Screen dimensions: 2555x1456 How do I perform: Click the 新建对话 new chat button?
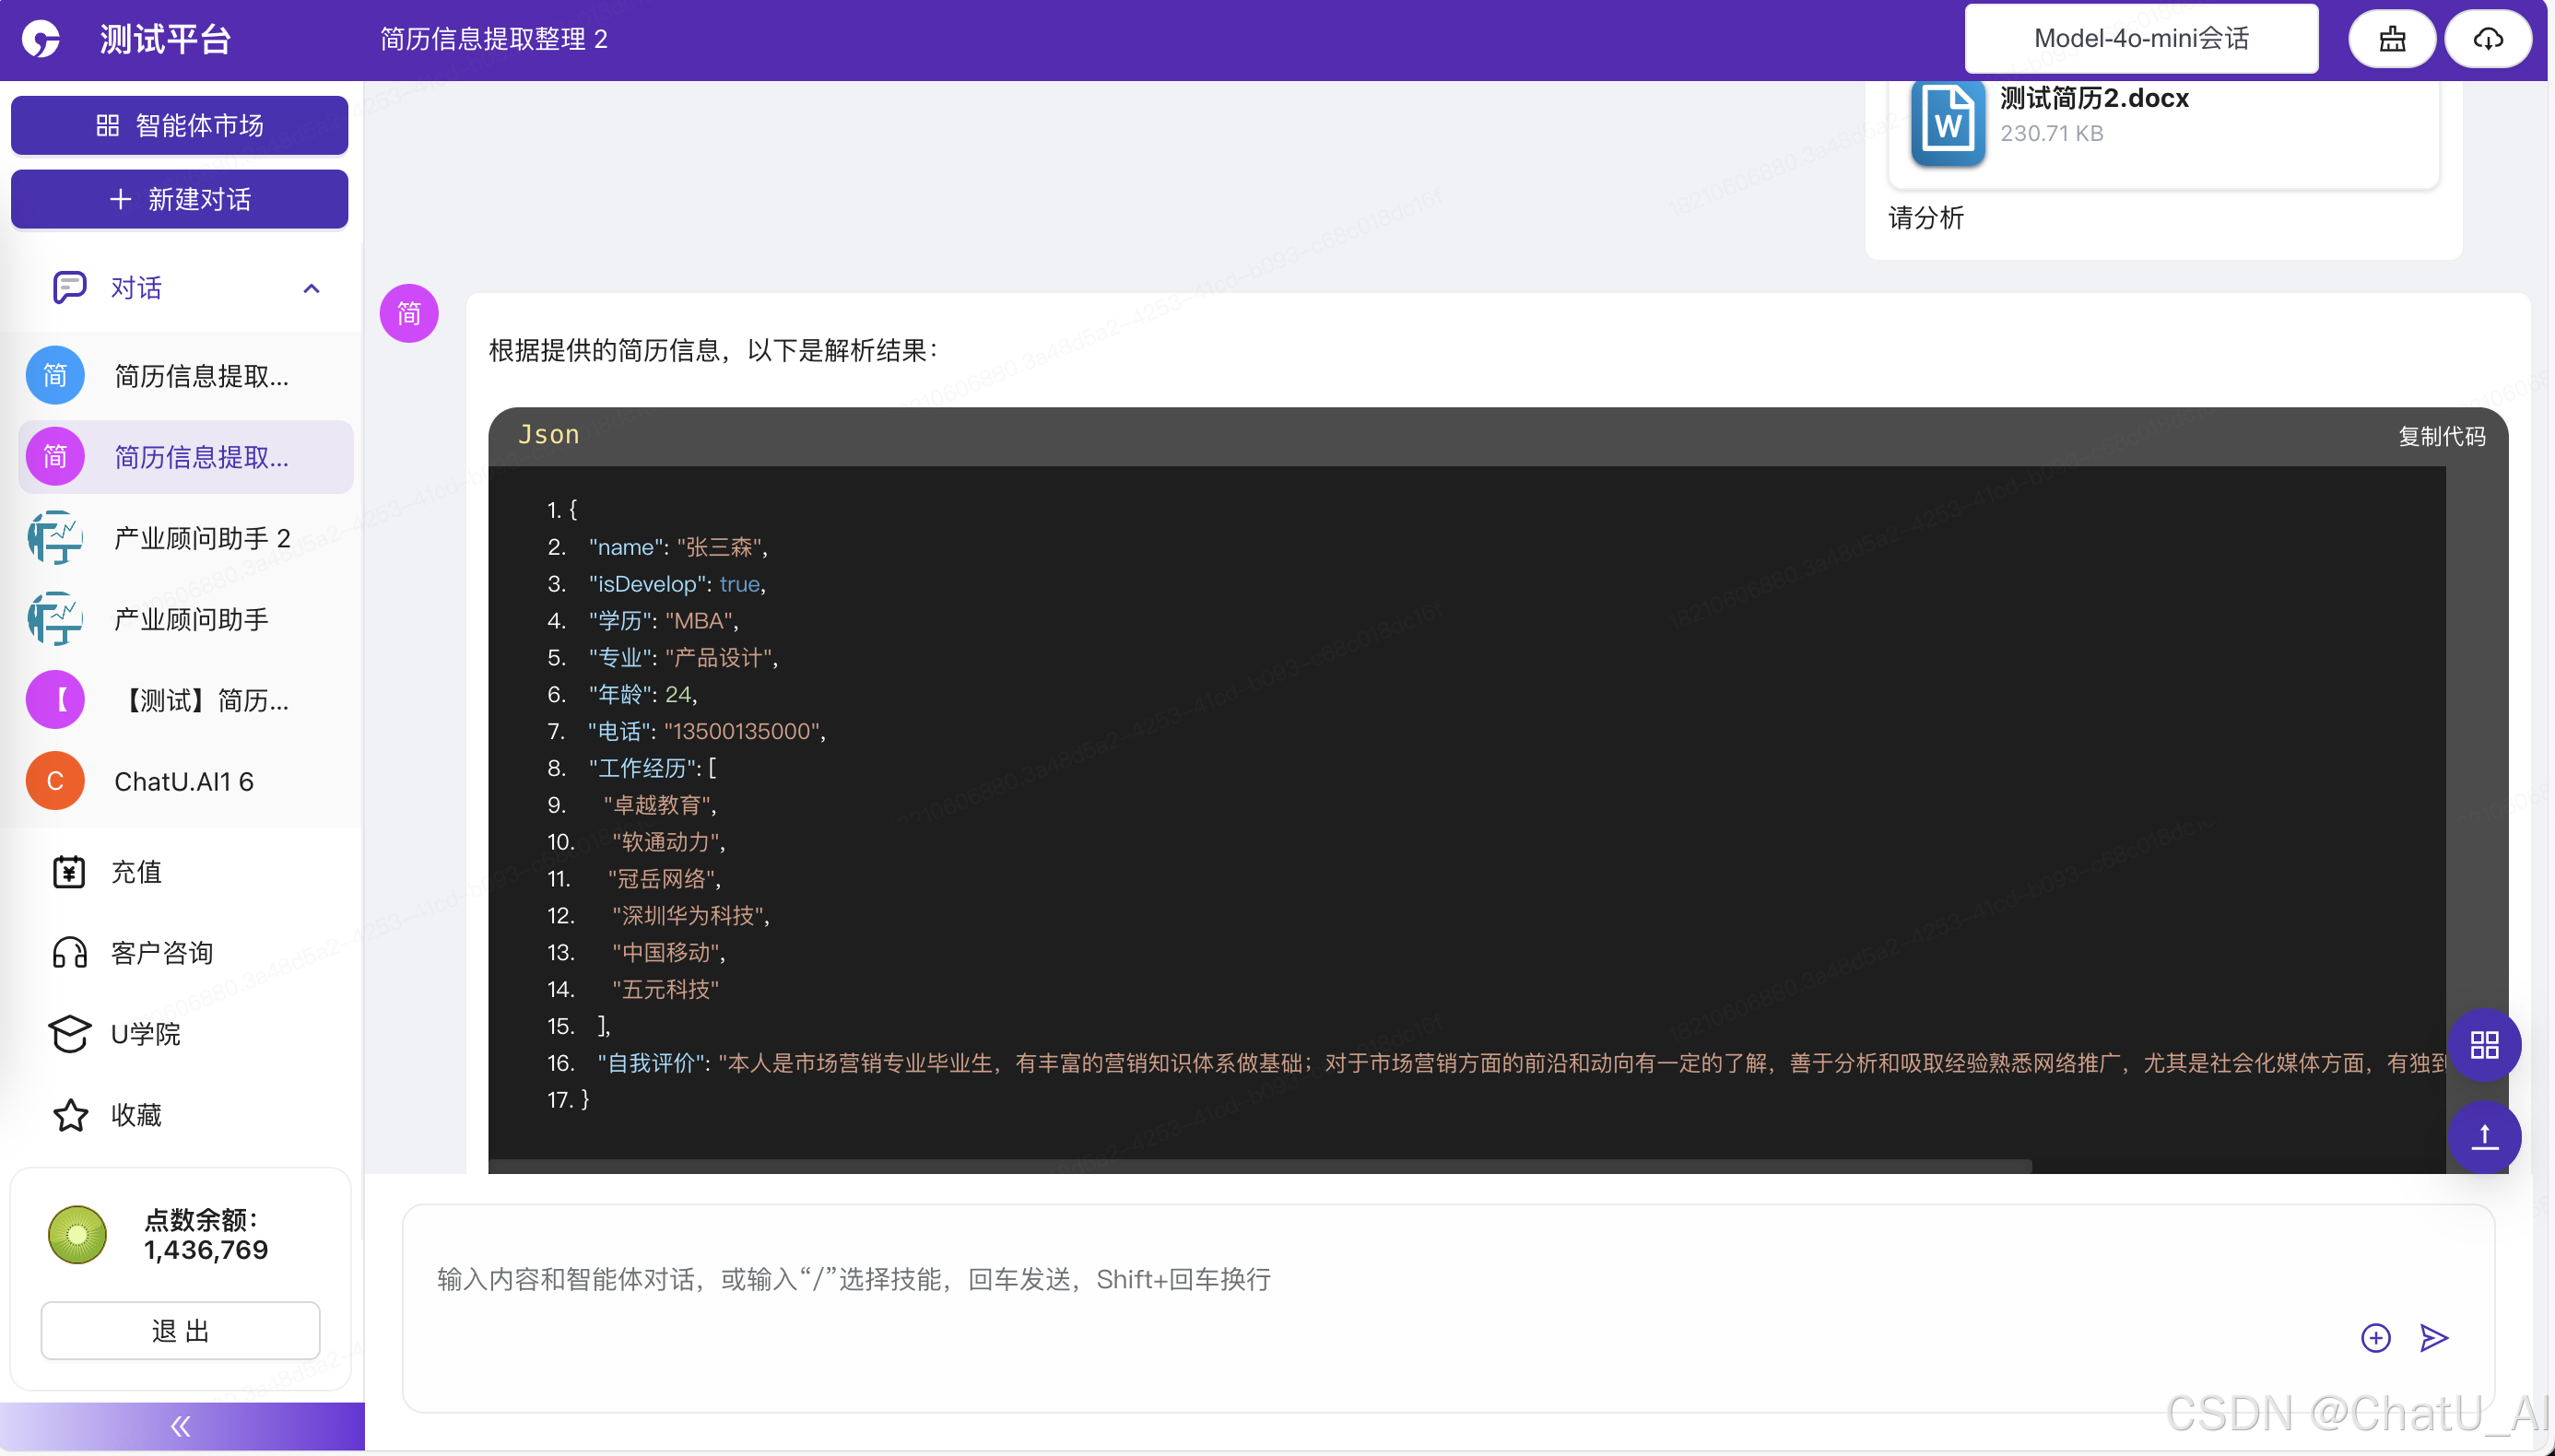tap(180, 199)
